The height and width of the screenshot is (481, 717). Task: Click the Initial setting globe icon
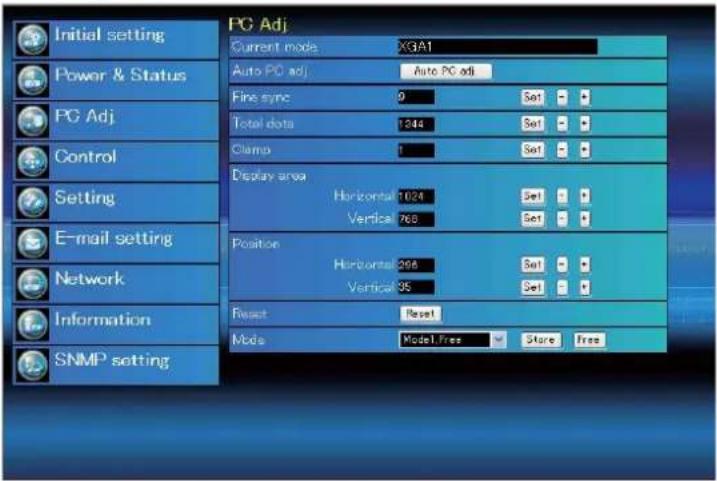(x=32, y=40)
